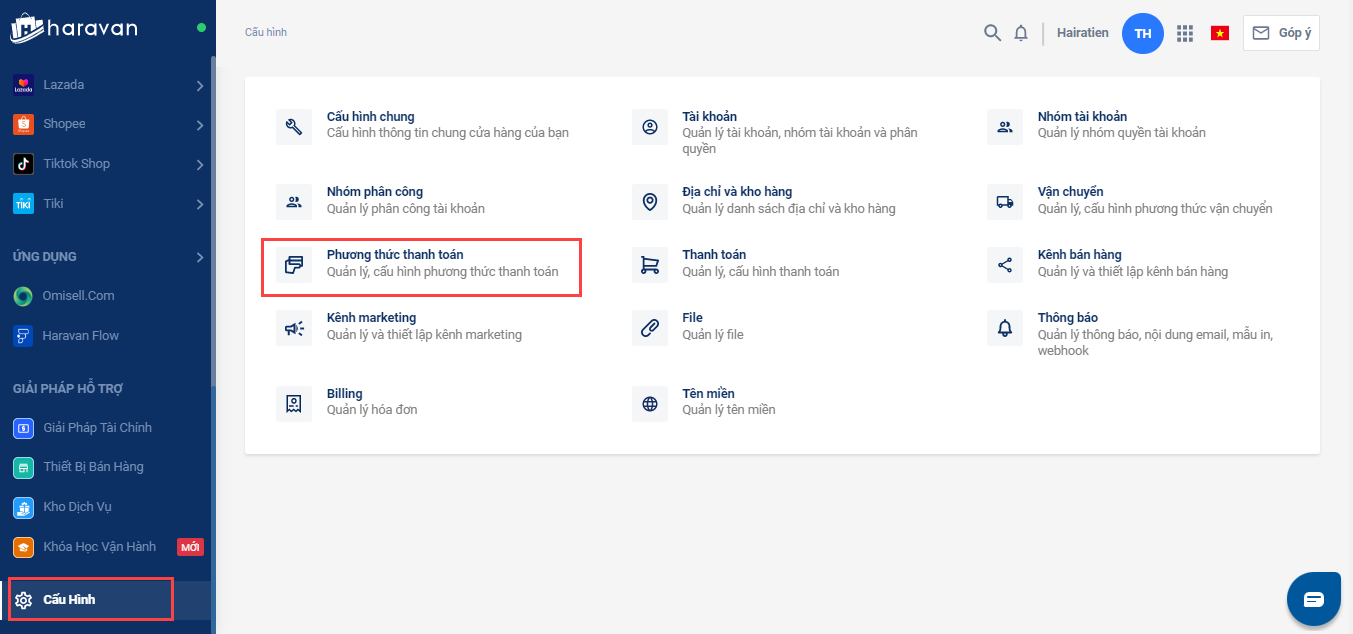Click the TH user avatar
This screenshot has width=1353, height=634.
click(1143, 33)
